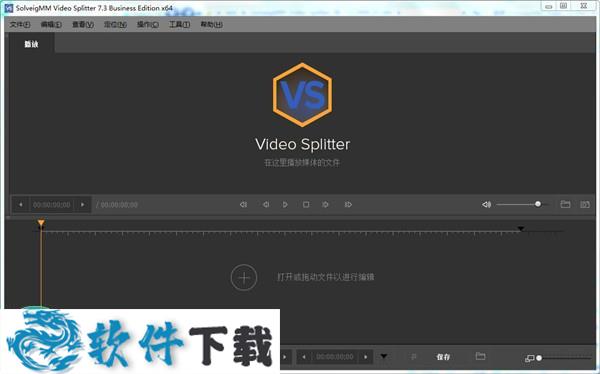Click the snapshot icon at far right of player bar
Image resolution: width=600 pixels, height=374 pixels.
[585, 204]
